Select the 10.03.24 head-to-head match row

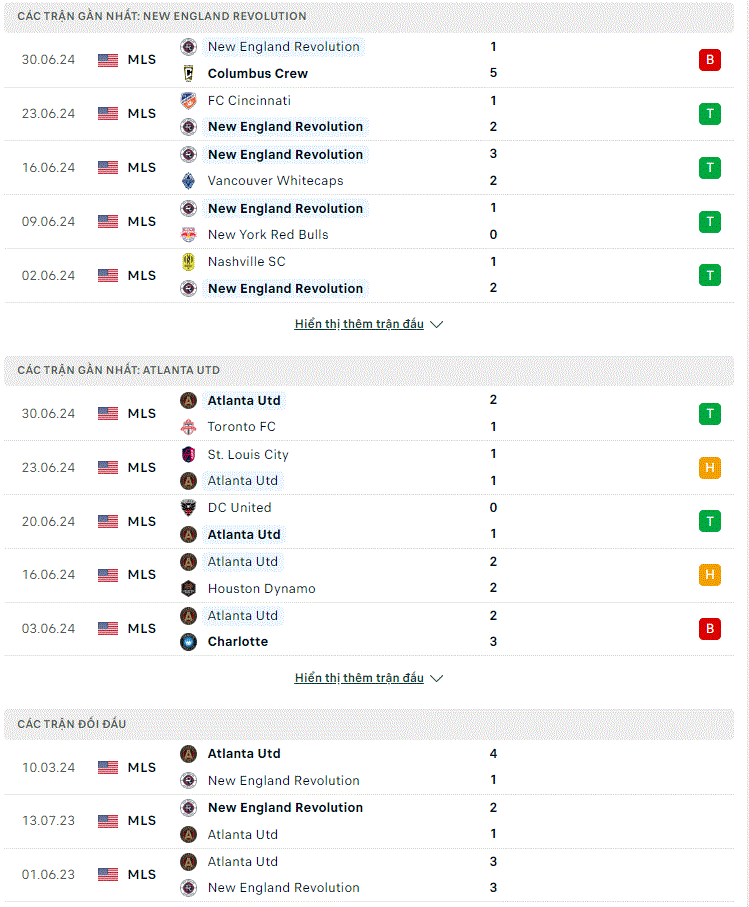(369, 768)
